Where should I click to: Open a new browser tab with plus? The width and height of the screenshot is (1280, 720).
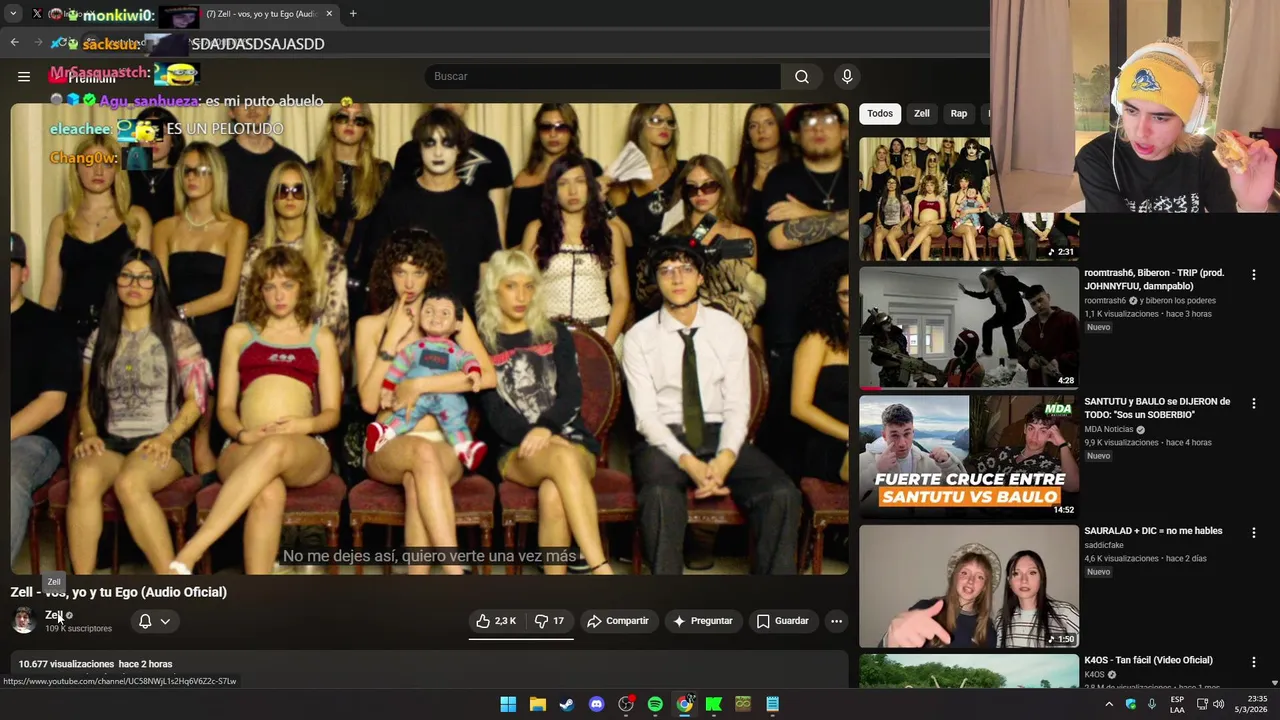(x=353, y=14)
